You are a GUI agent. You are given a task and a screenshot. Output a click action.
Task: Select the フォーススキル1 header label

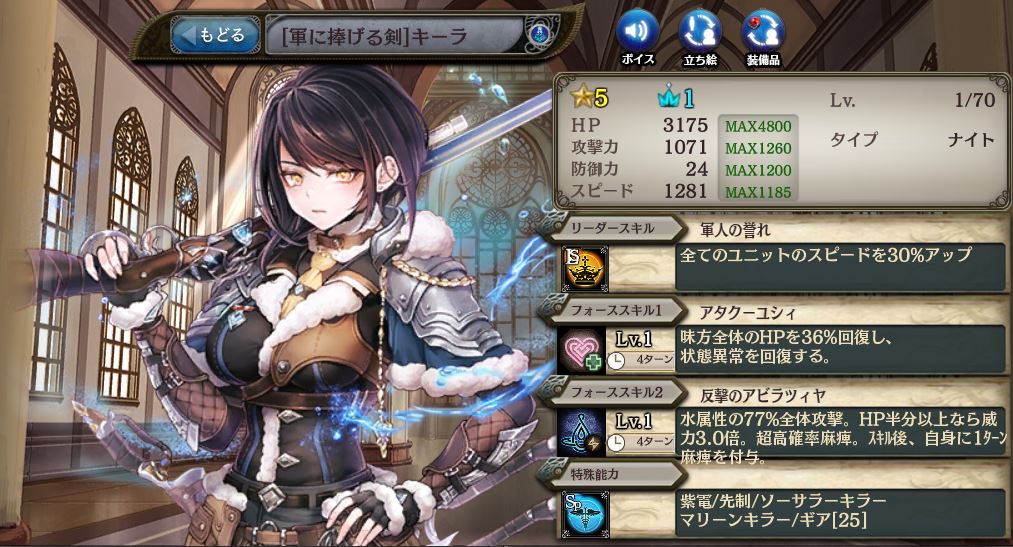pyautogui.click(x=616, y=311)
